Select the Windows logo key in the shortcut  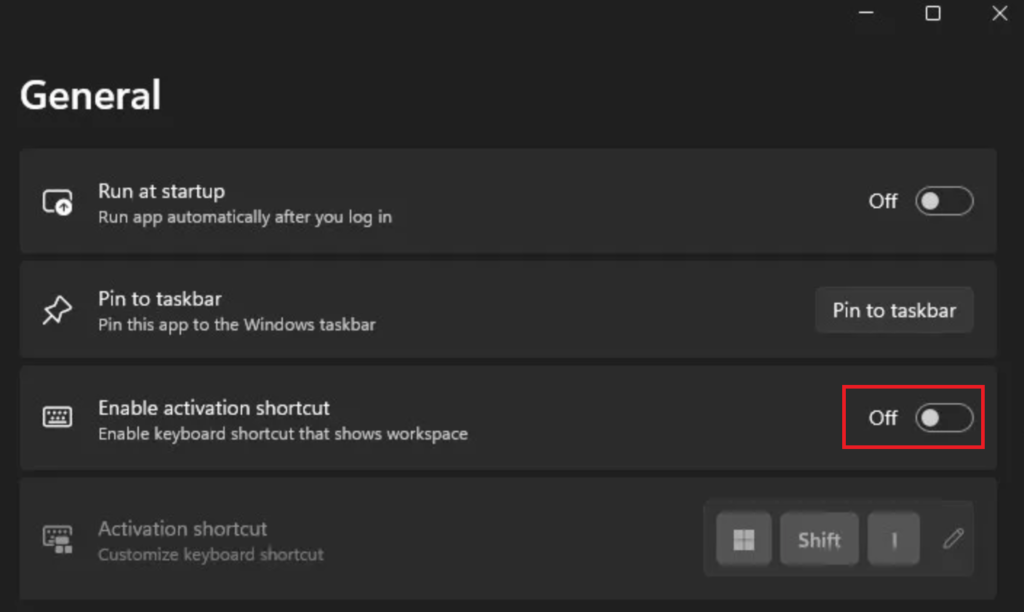pyautogui.click(x=744, y=538)
